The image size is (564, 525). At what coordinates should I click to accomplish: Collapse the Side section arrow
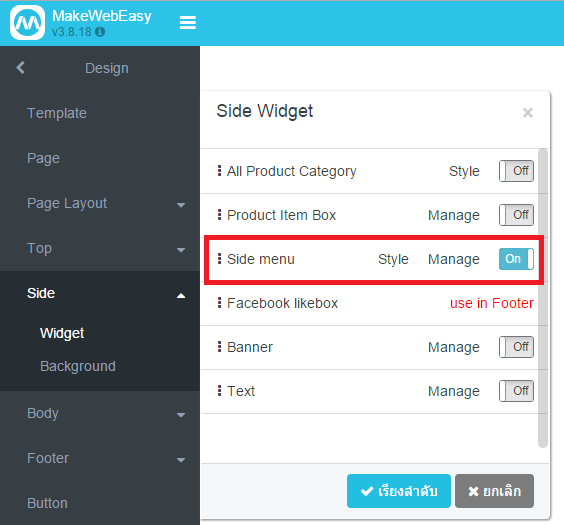[181, 296]
